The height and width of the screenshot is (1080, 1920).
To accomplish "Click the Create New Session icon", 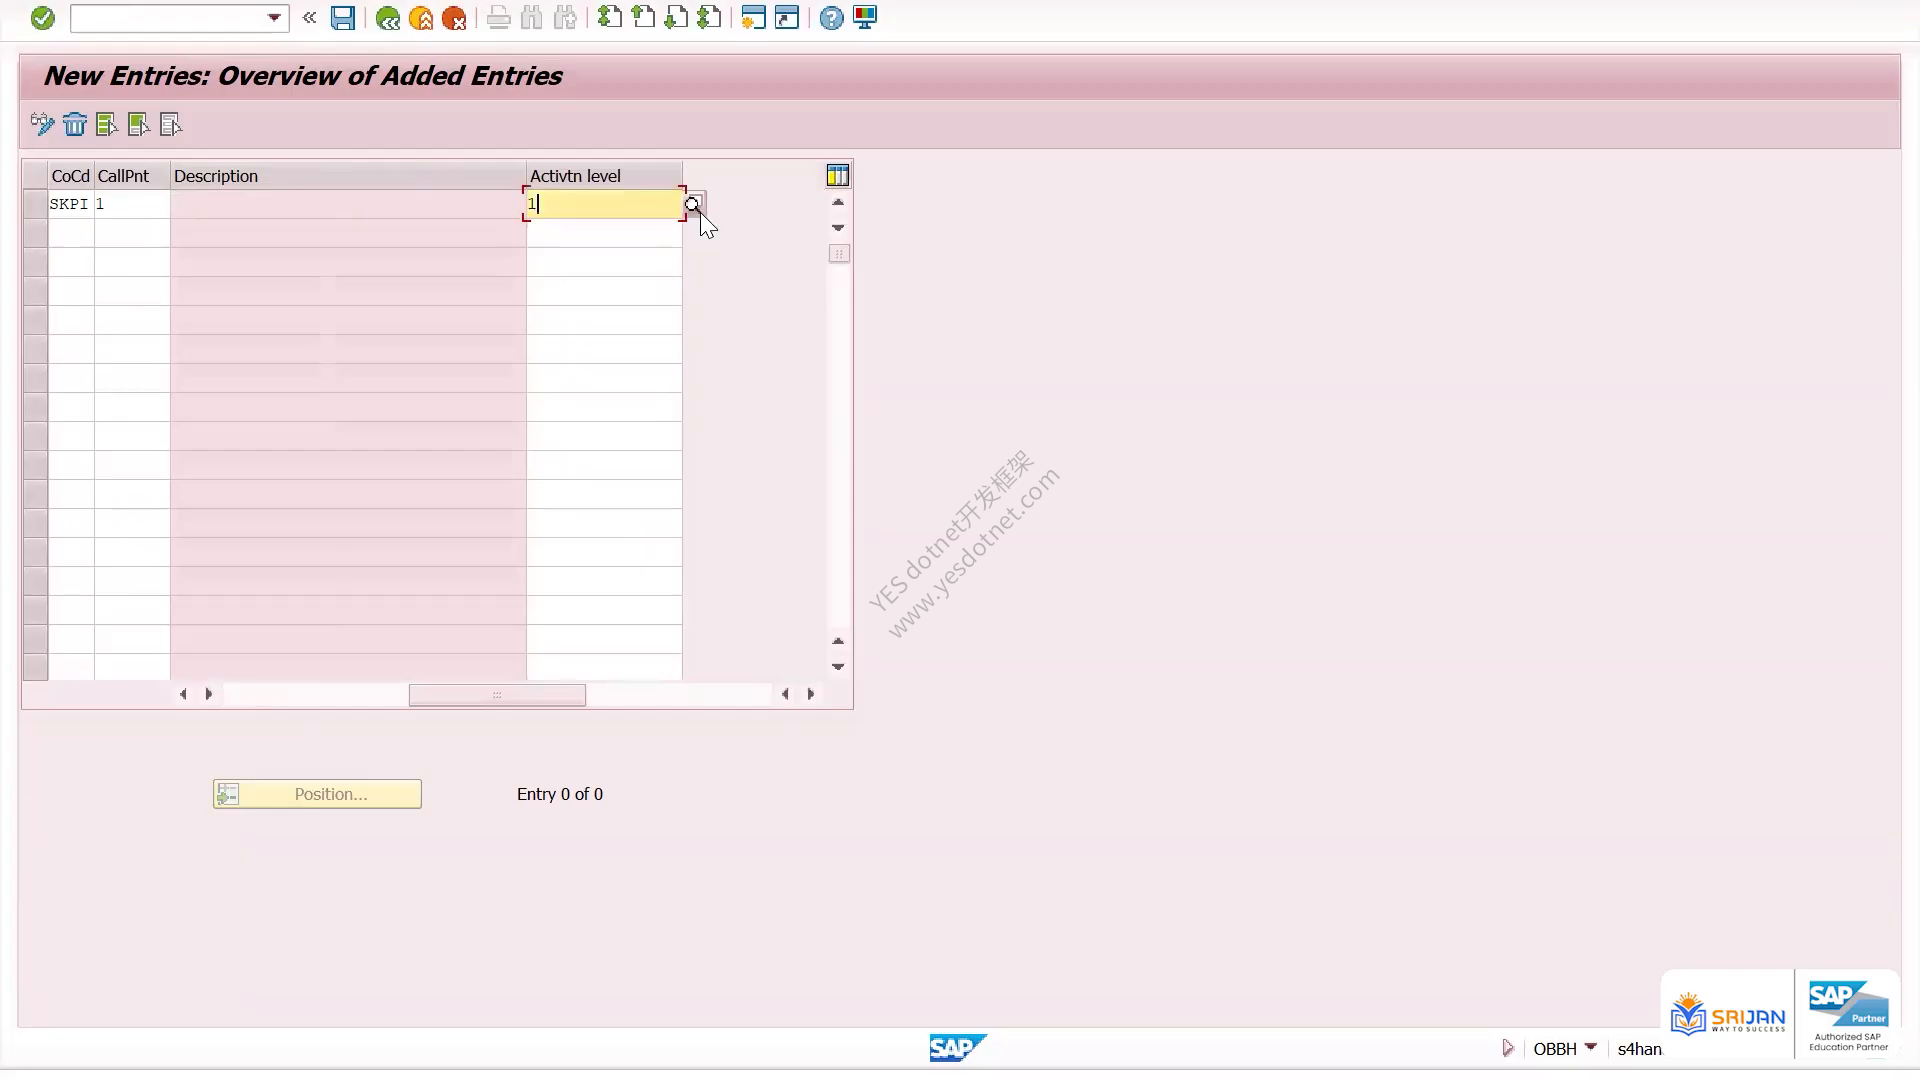I will click(753, 18).
